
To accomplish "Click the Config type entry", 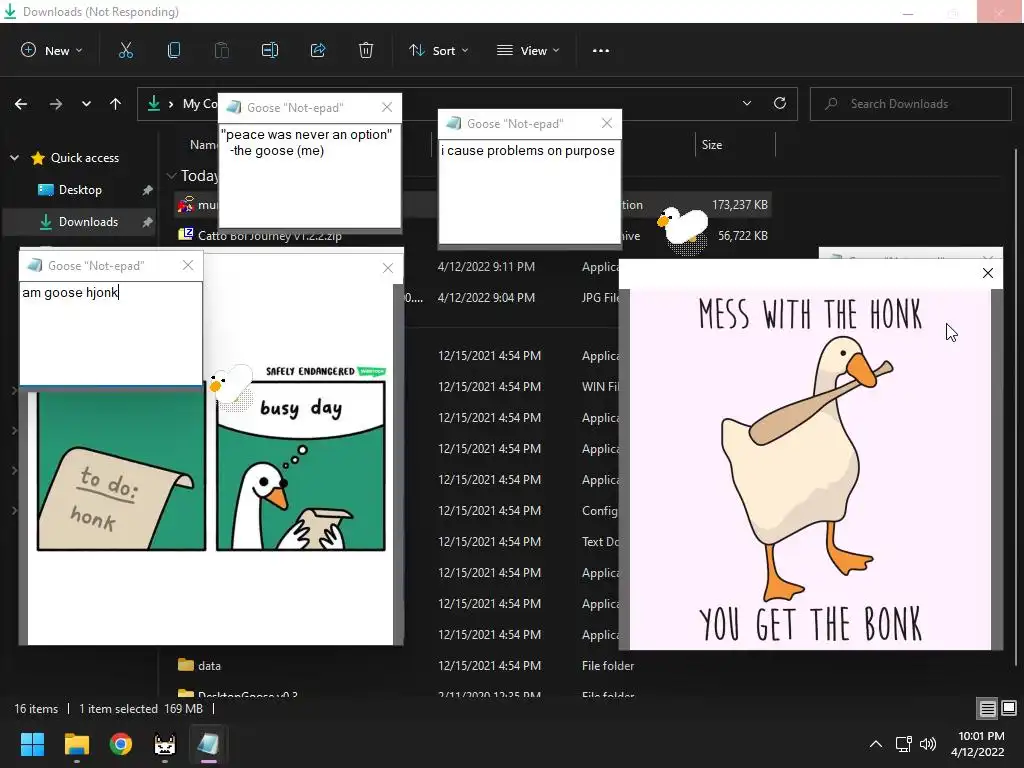I will (600, 511).
